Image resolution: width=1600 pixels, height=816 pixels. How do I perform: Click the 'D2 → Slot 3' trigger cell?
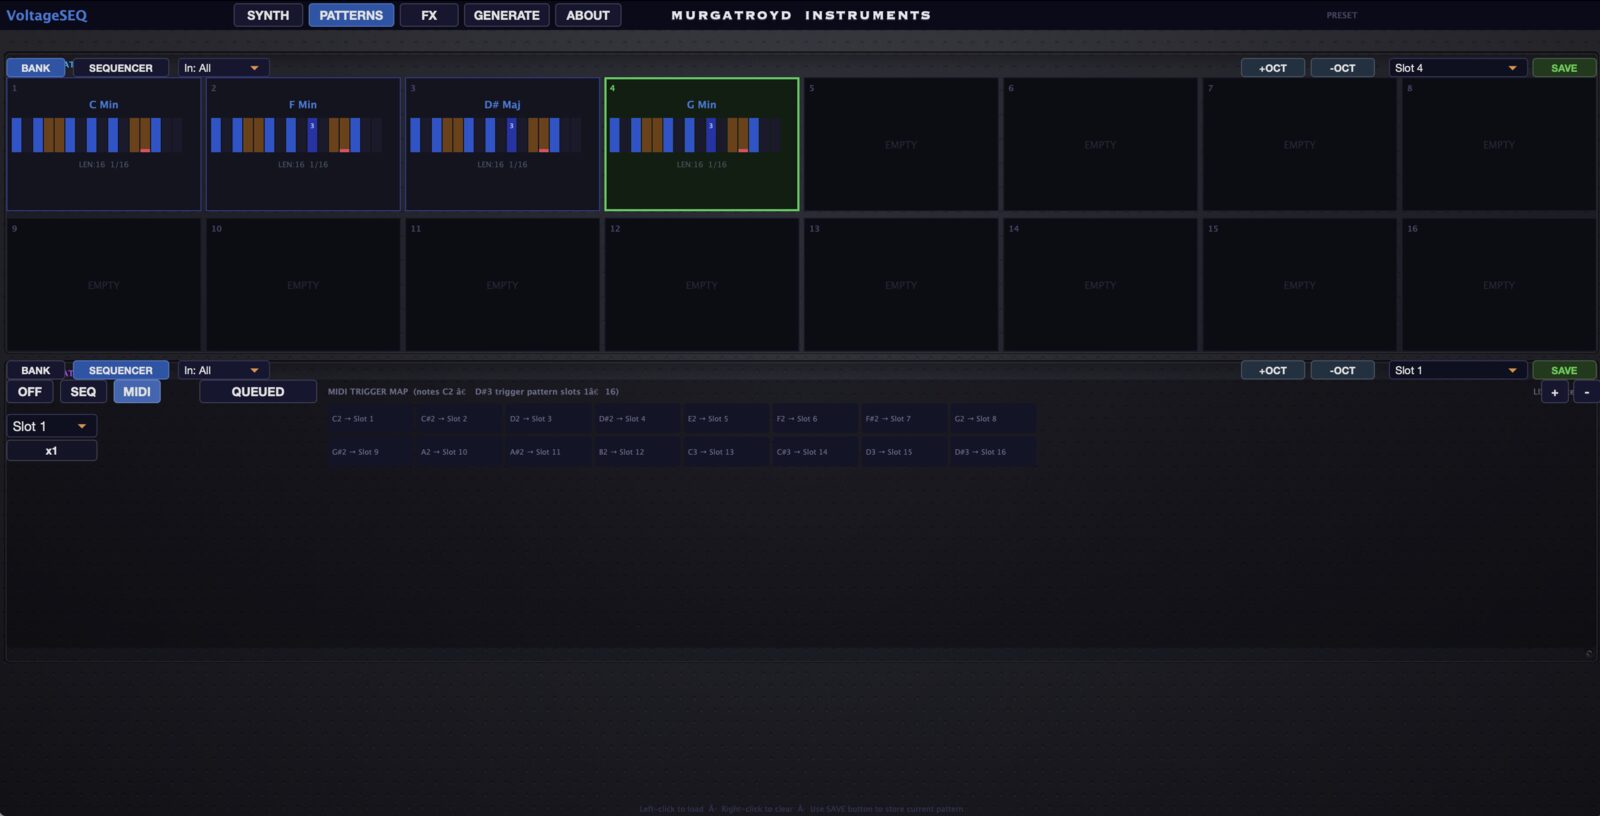pos(549,419)
